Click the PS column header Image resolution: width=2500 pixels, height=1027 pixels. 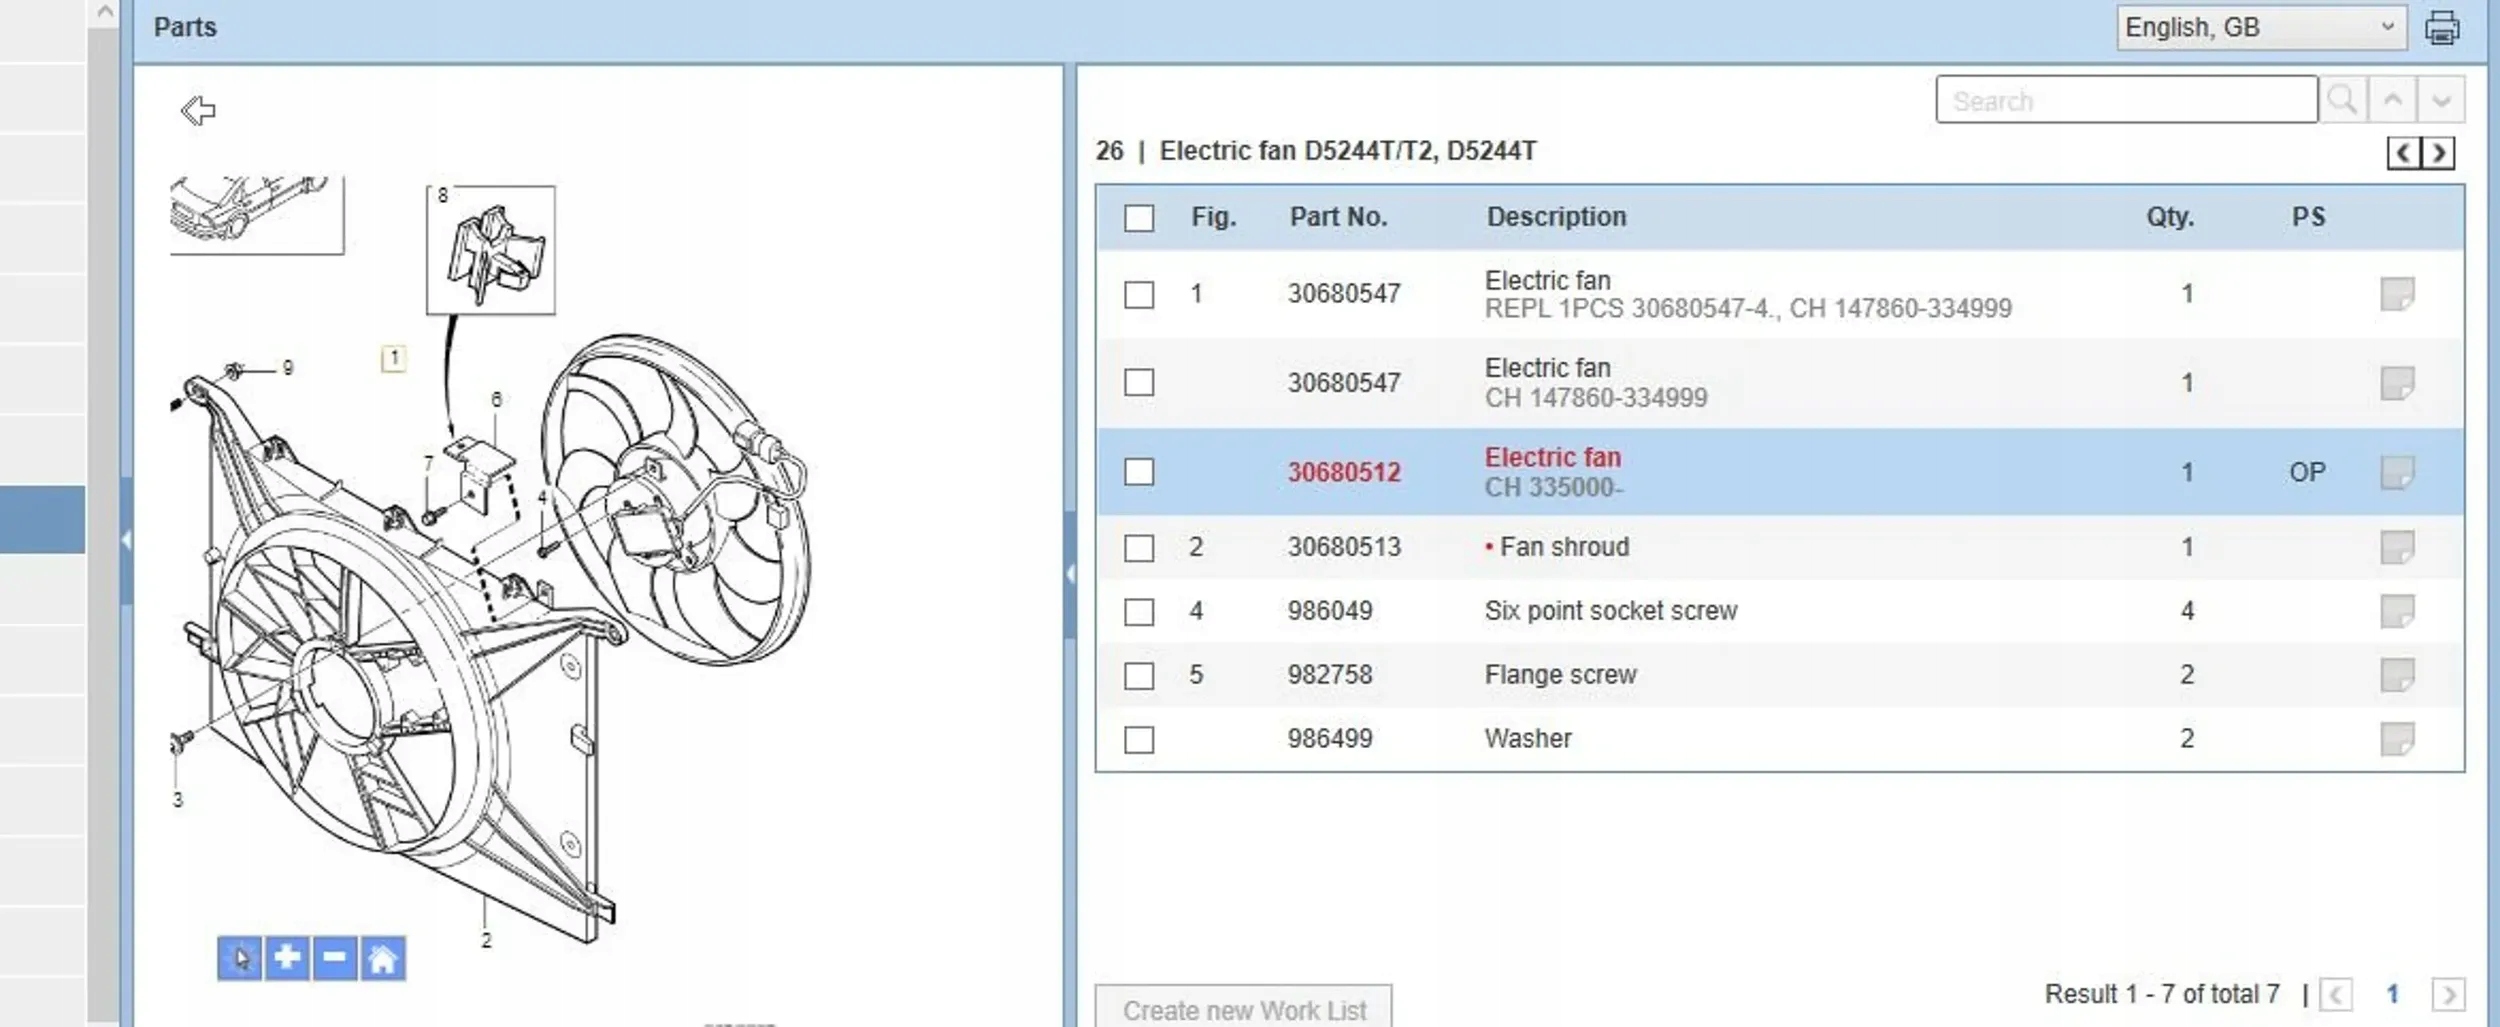[x=2308, y=217]
